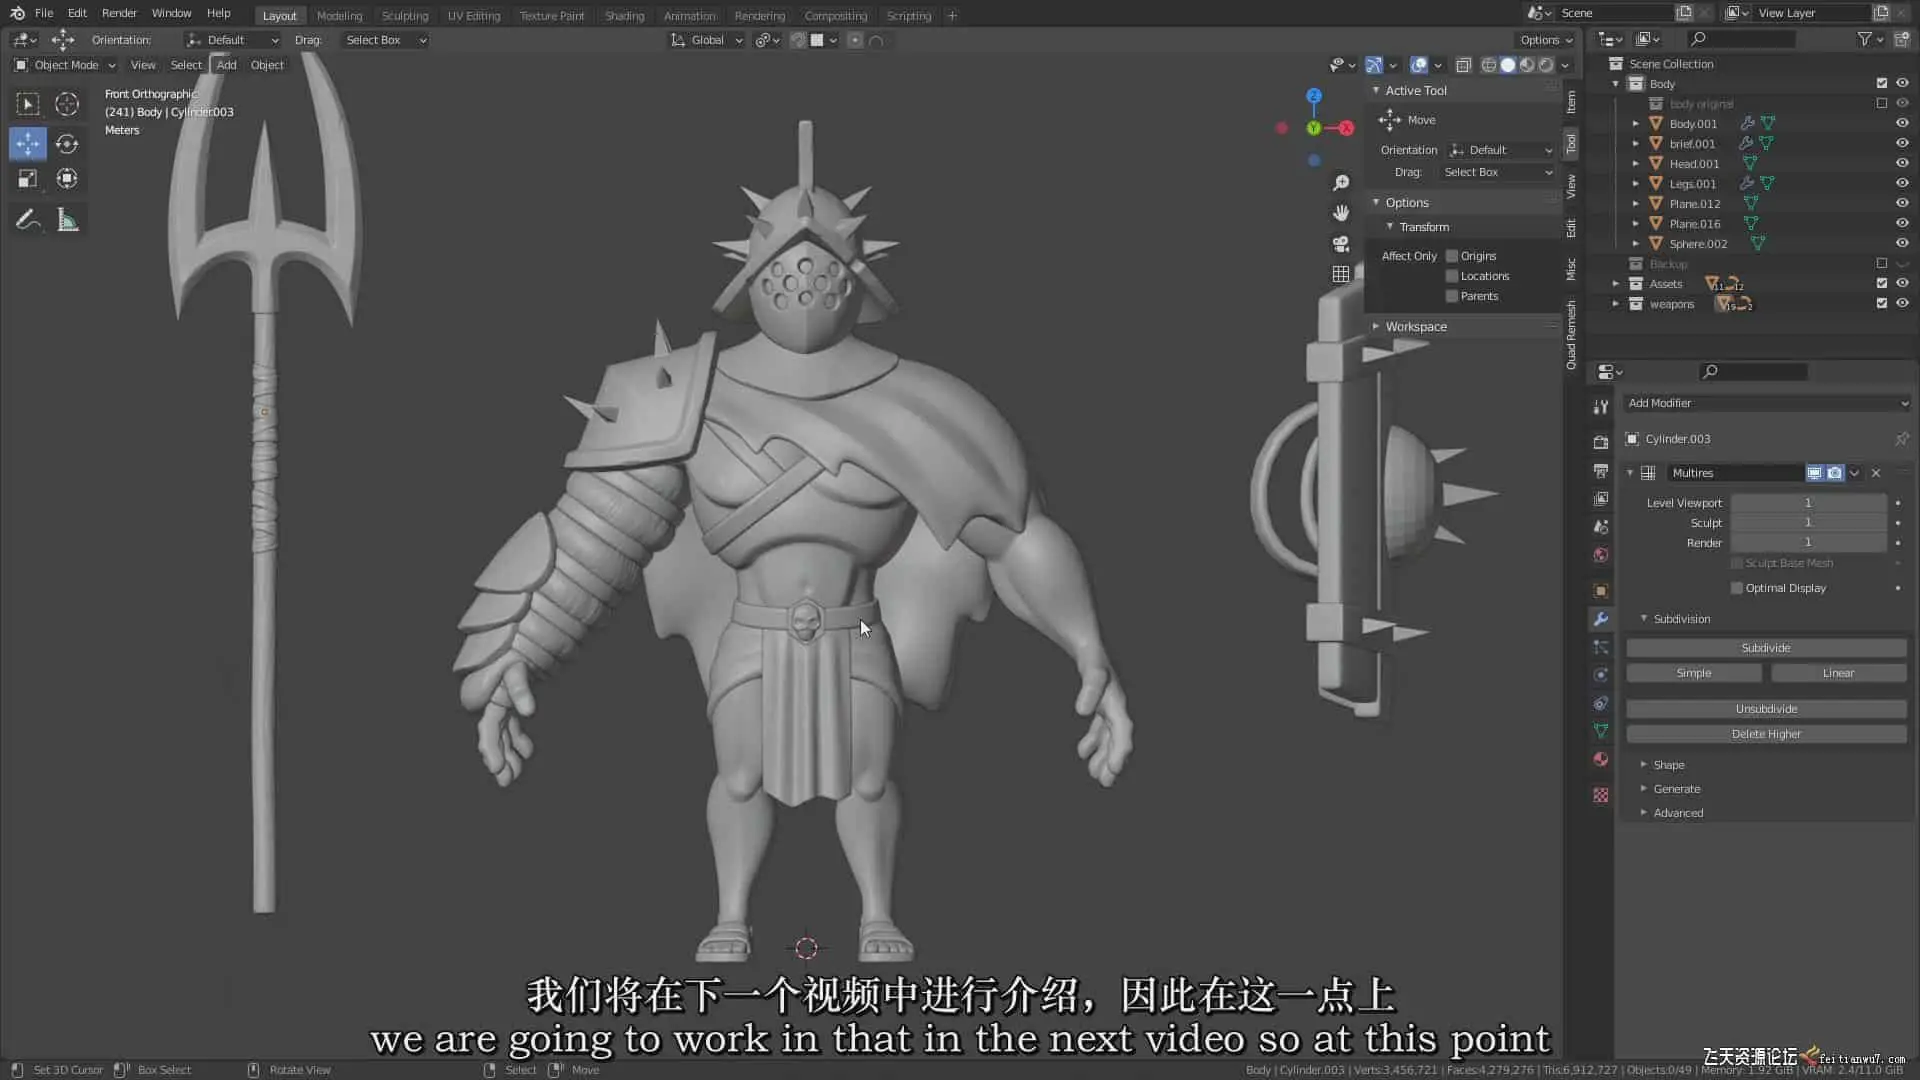Switch to Sculpting workspace tab
This screenshot has height=1080, width=1920.
(x=404, y=16)
